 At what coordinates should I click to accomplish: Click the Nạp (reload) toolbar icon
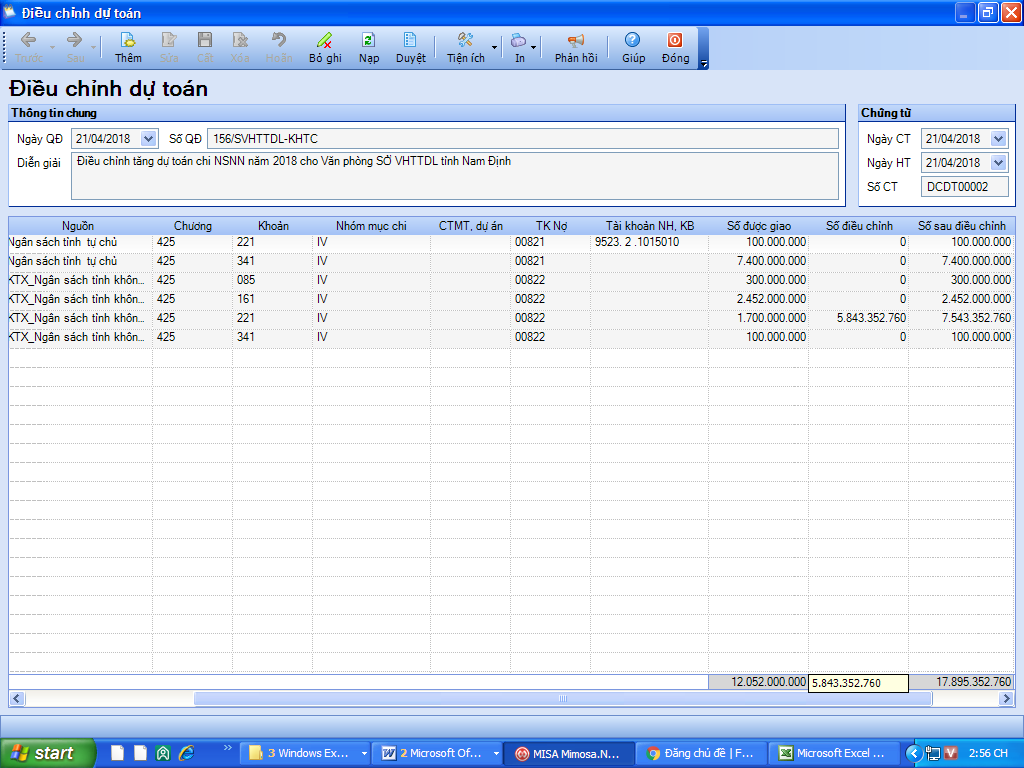pyautogui.click(x=368, y=40)
